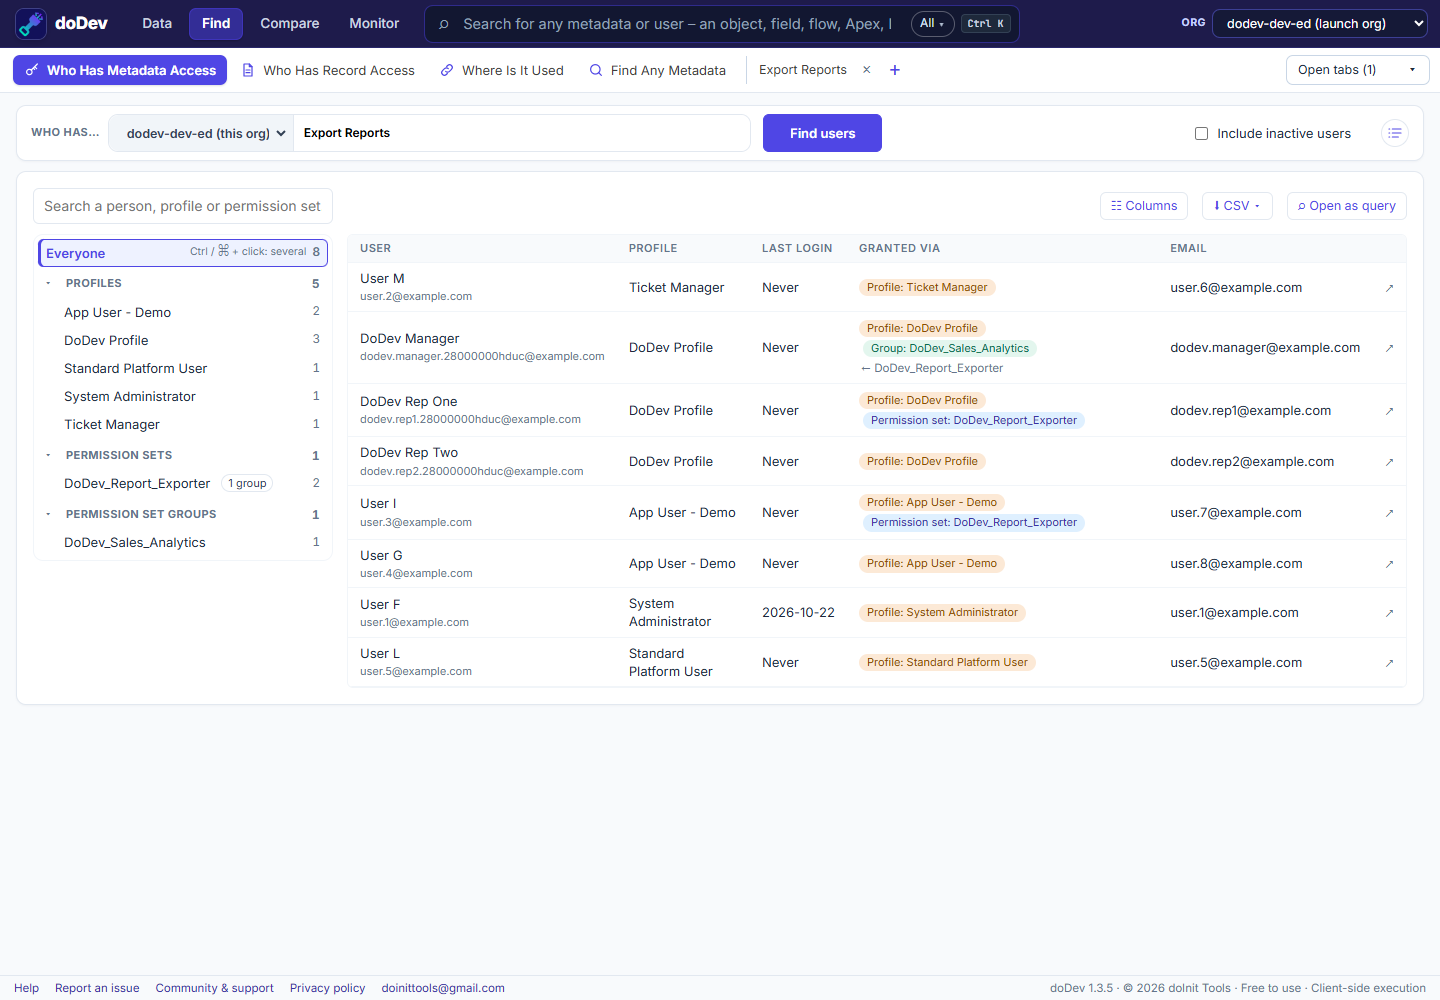Open the dodev-dev-ed (this org) dropdown
This screenshot has width=1440, height=1000.
[x=201, y=133]
